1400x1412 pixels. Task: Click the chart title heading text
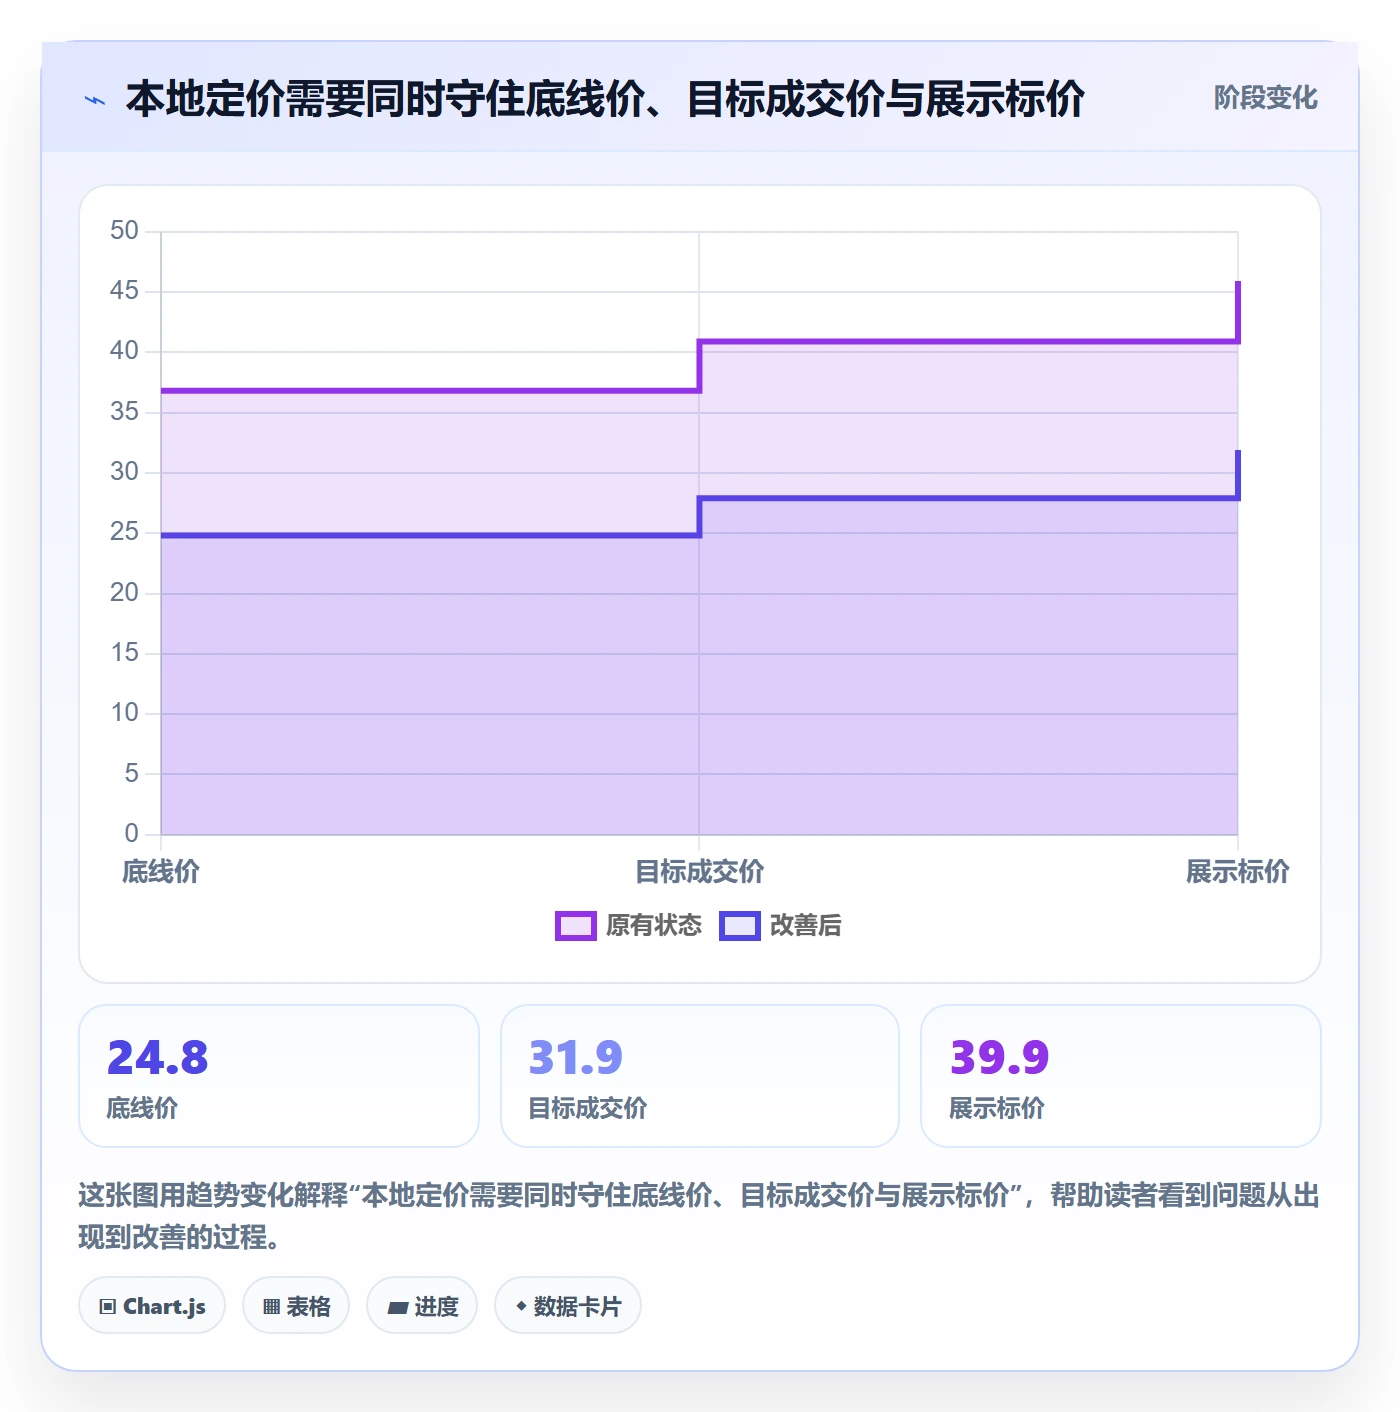[605, 100]
